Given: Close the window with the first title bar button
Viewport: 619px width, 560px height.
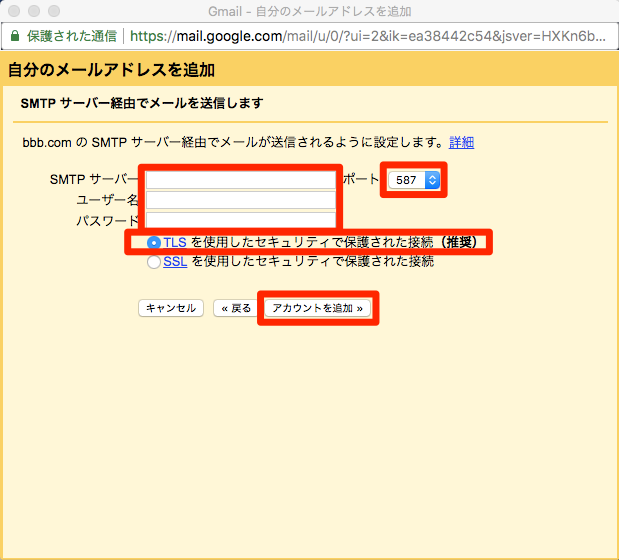Looking at the screenshot, I should coord(14,11).
